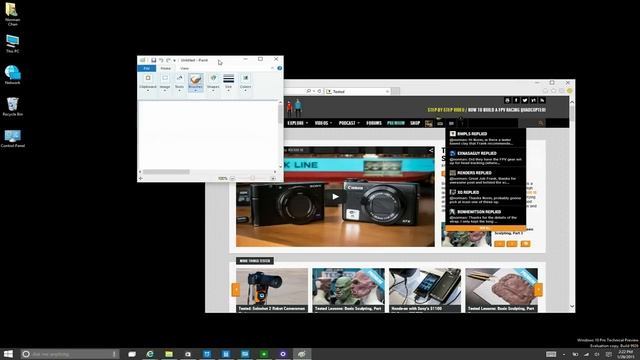Open the Image group in Paint
This screenshot has width=640, height=360.
(x=165, y=82)
